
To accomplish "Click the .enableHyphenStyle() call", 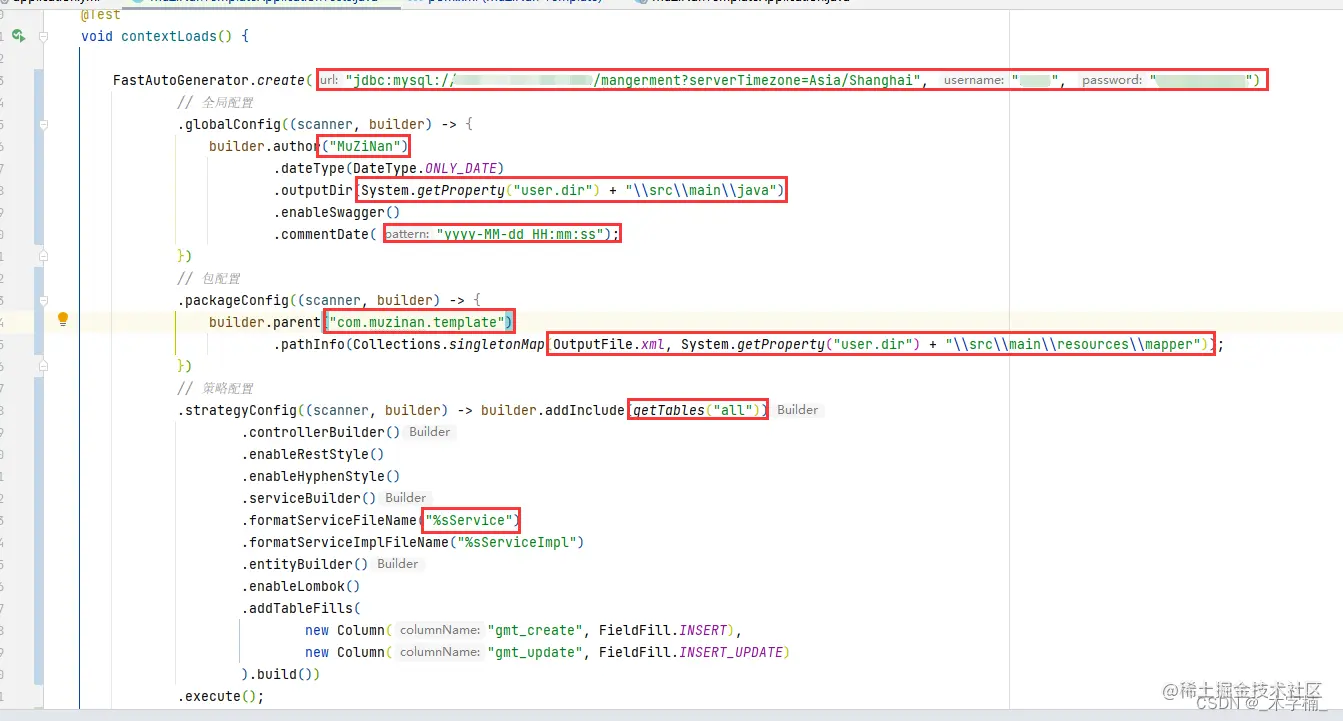I will coord(320,476).
